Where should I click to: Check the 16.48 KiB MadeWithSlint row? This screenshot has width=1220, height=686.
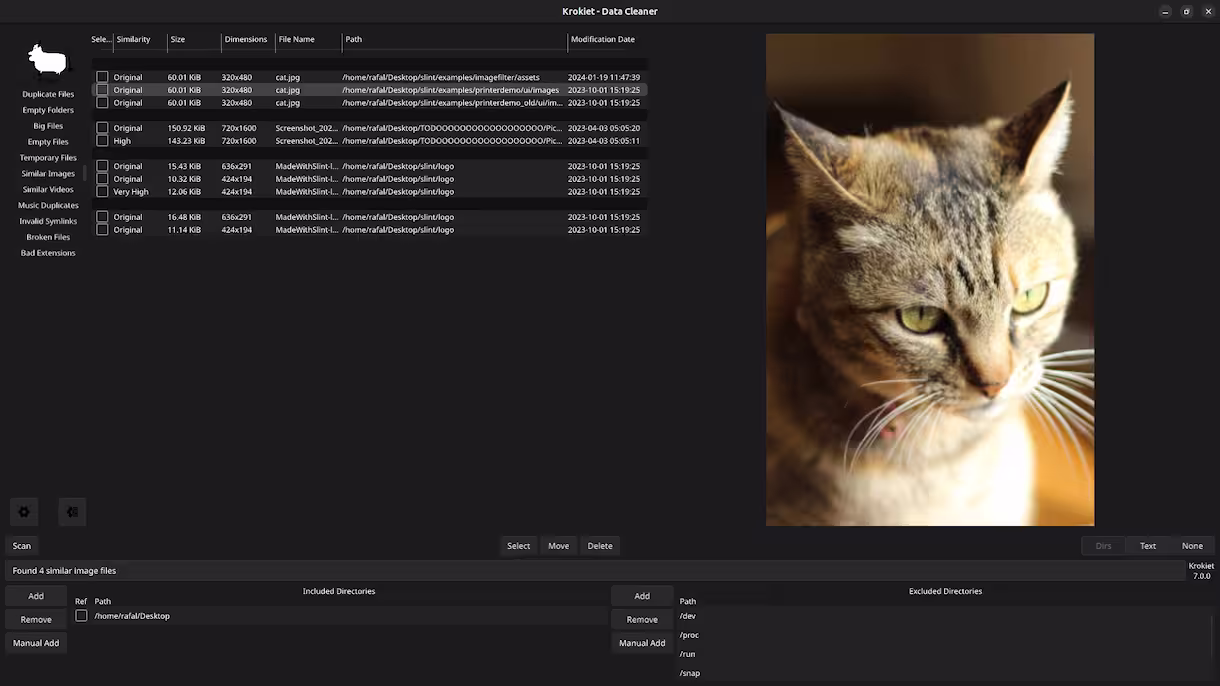(x=102, y=217)
